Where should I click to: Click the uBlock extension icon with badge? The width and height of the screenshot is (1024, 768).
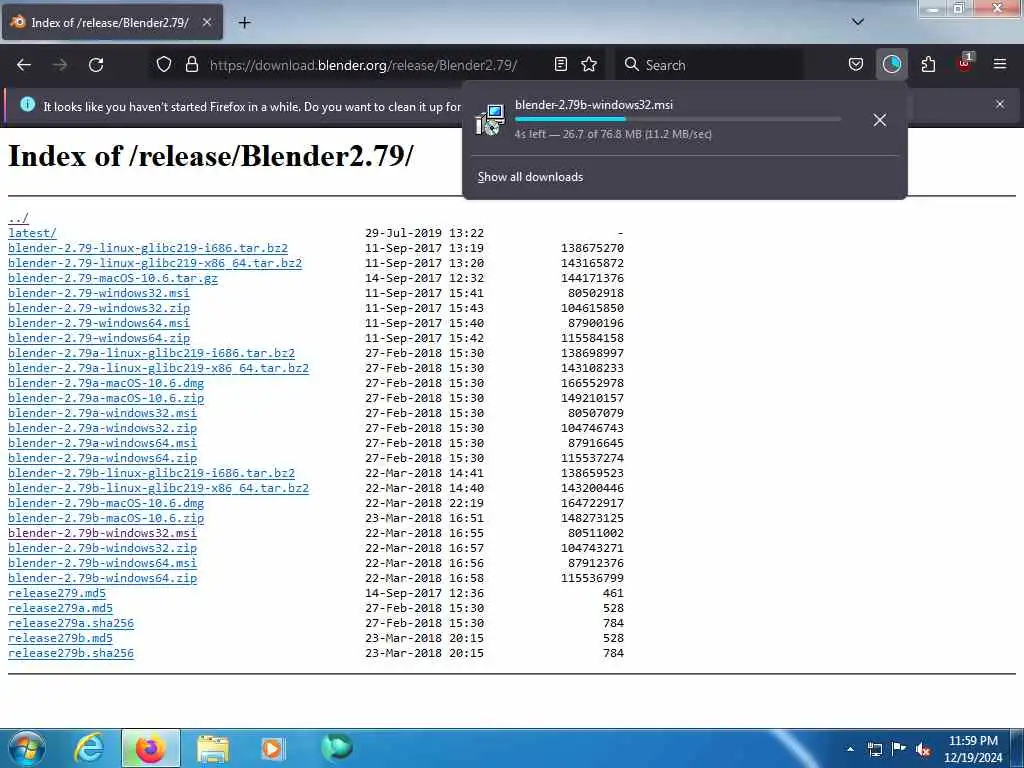point(965,63)
